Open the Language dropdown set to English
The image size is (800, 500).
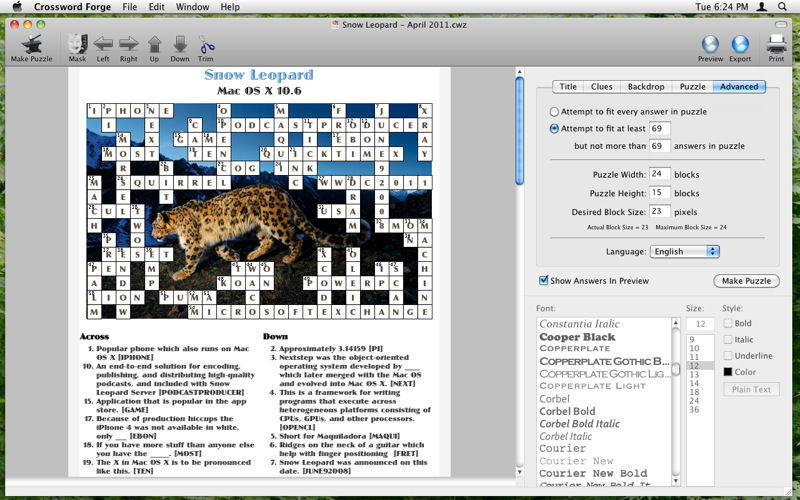click(684, 252)
